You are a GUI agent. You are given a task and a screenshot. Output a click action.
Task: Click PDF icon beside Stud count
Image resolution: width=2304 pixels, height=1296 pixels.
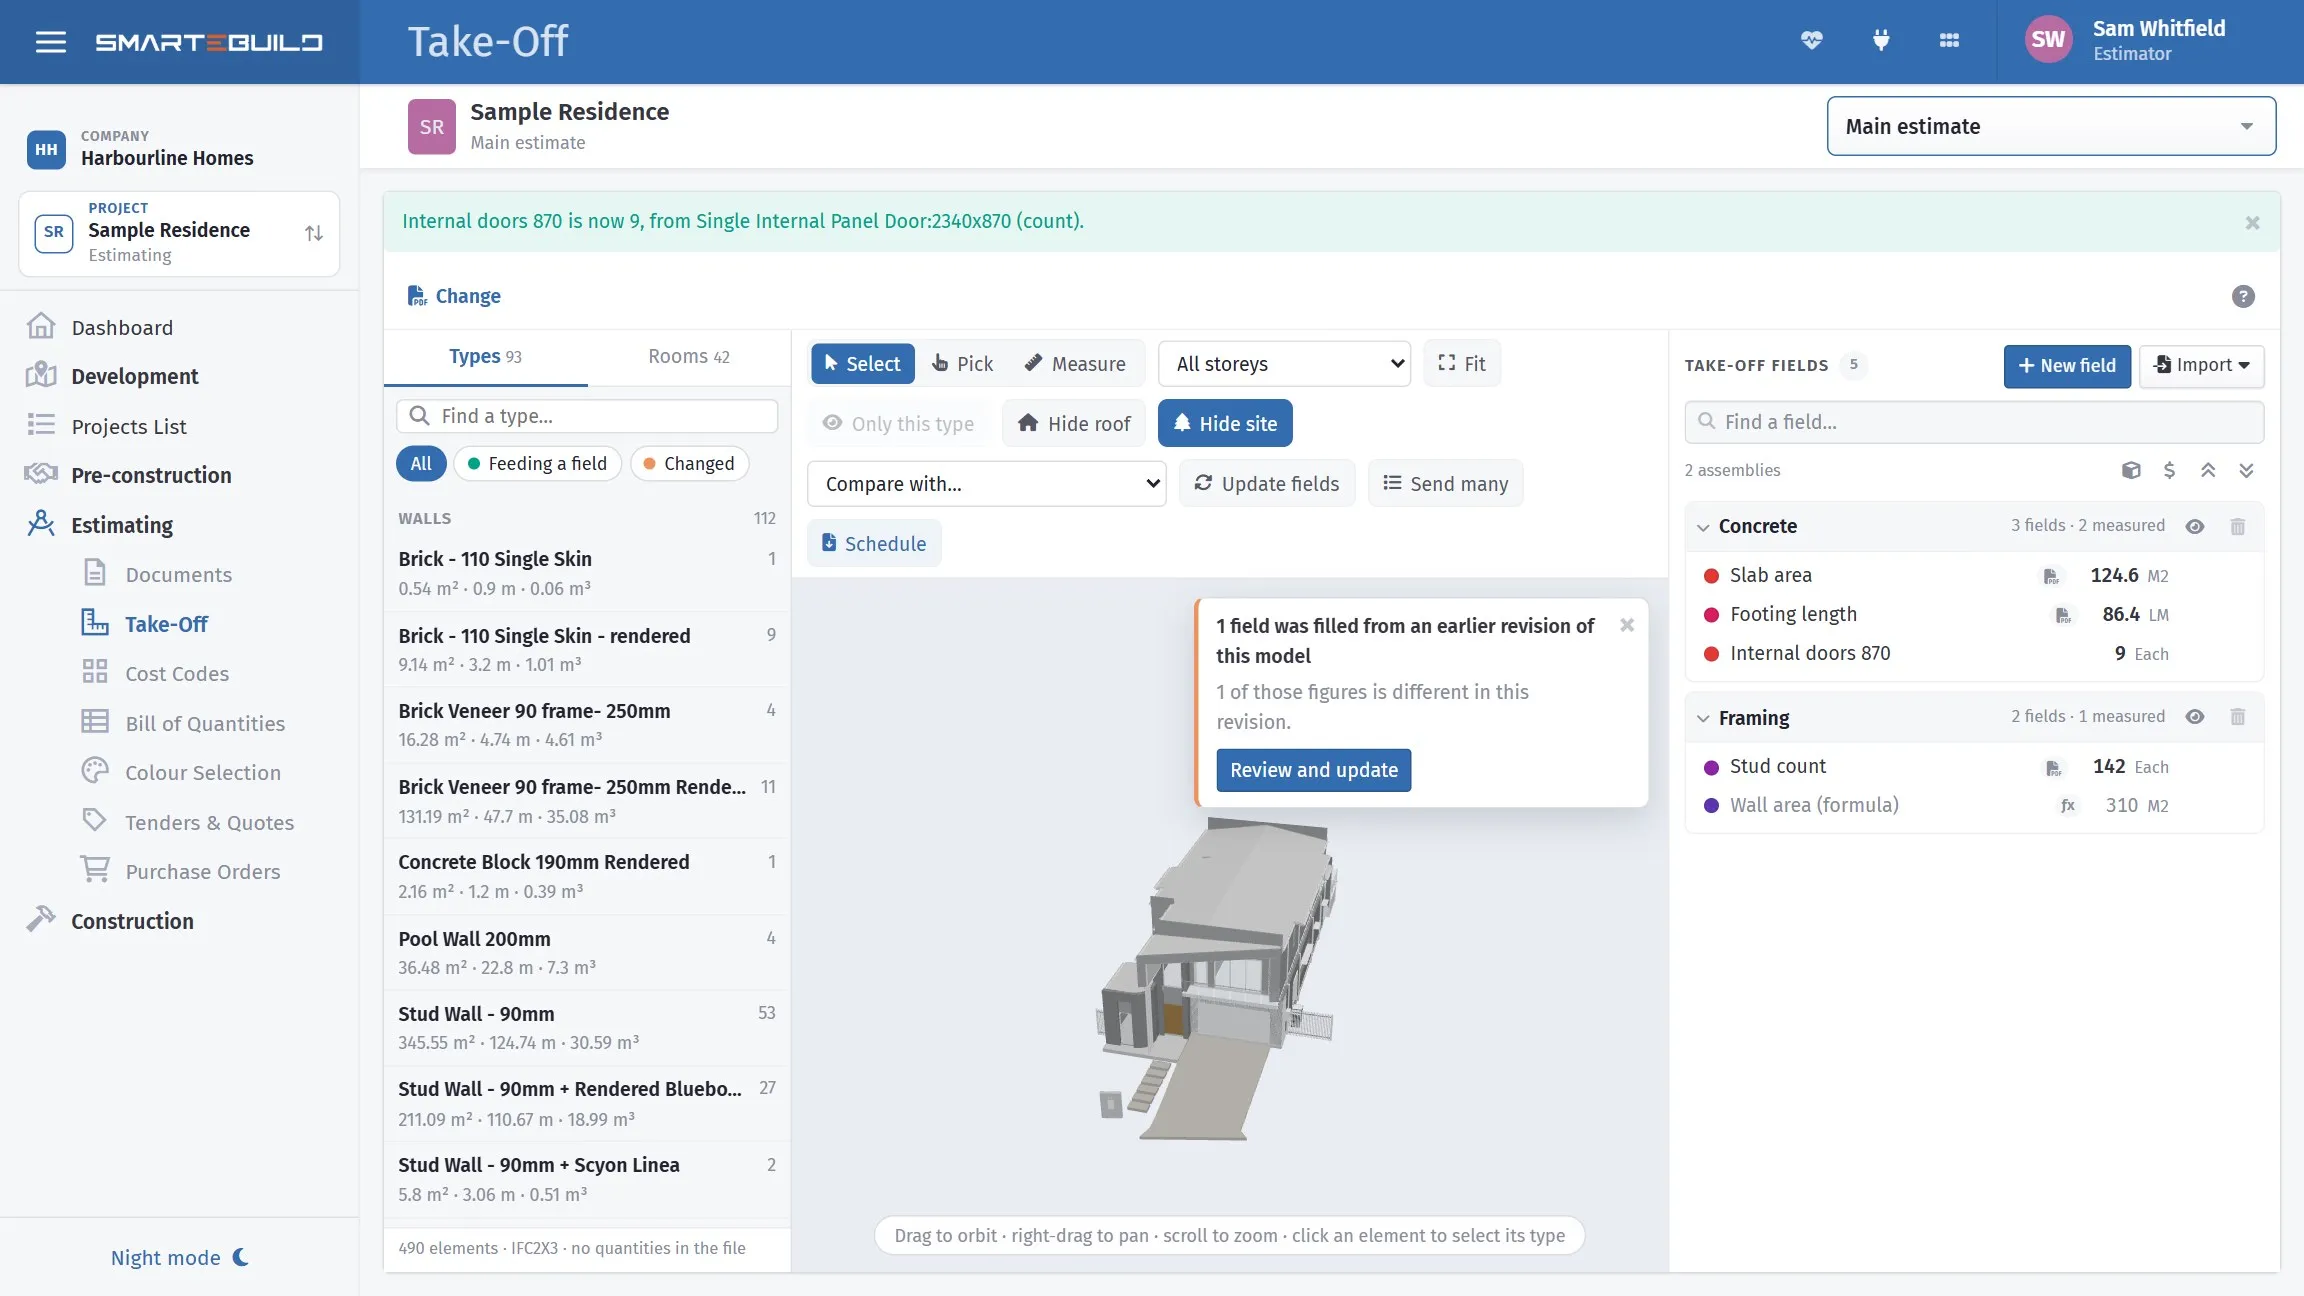click(2053, 768)
